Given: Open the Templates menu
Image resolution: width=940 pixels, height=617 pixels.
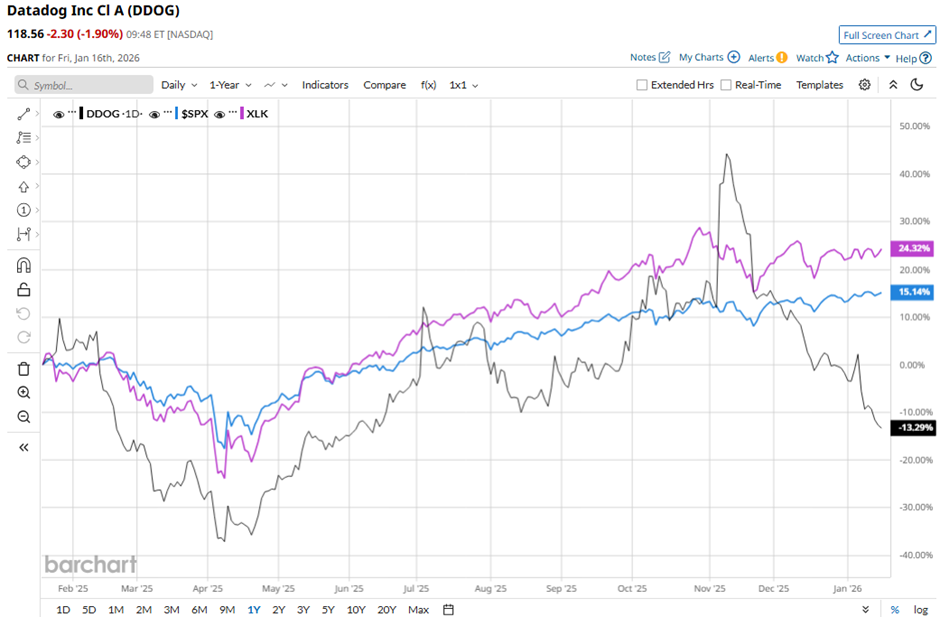Looking at the screenshot, I should pyautogui.click(x=820, y=85).
